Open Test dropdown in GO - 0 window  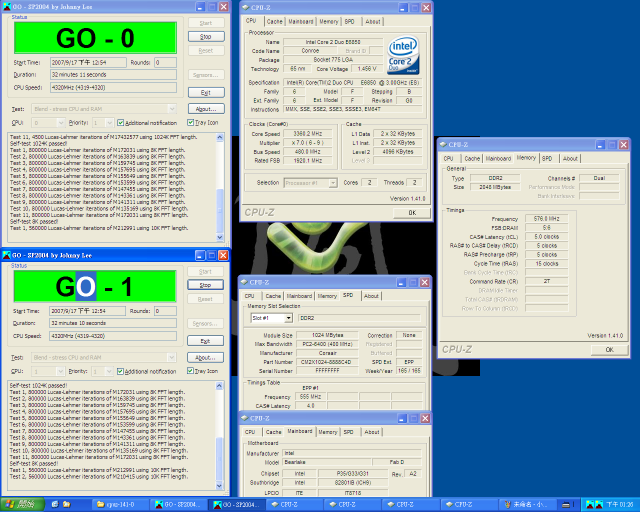click(172, 109)
